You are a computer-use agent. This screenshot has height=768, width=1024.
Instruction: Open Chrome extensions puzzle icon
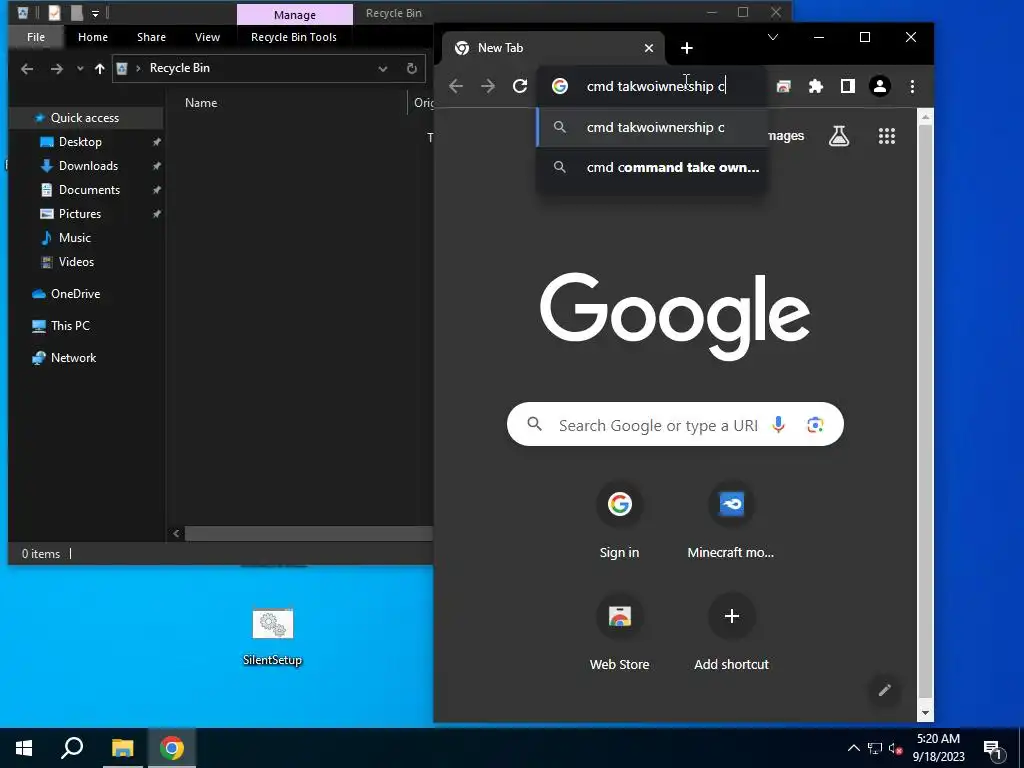click(x=816, y=86)
